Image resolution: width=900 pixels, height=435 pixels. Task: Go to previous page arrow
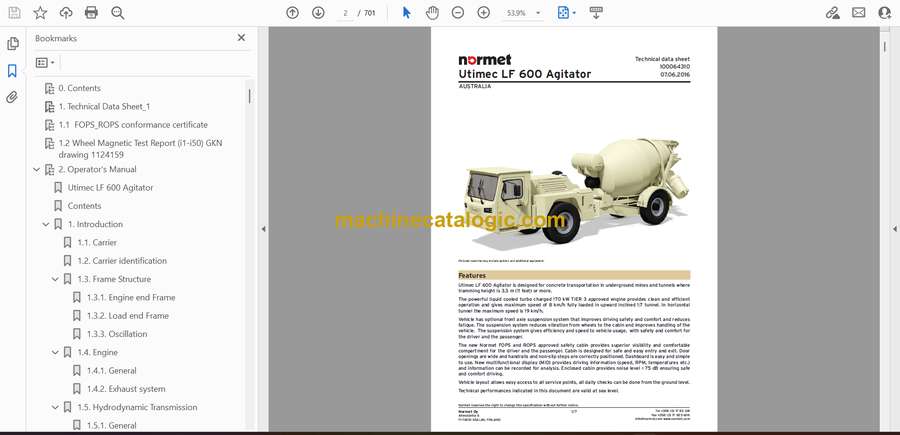(x=292, y=13)
